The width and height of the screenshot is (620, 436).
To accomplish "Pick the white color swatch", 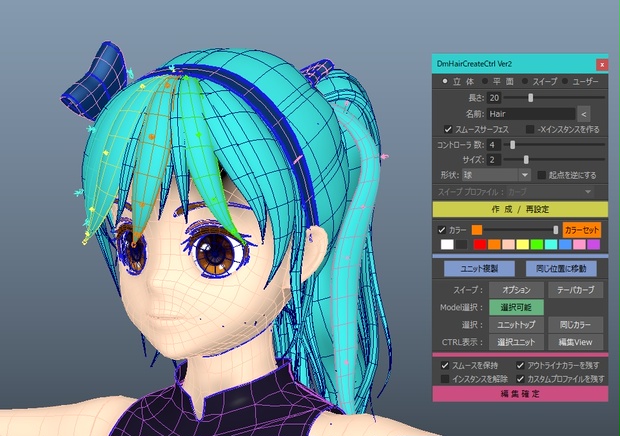I will pyautogui.click(x=447, y=245).
